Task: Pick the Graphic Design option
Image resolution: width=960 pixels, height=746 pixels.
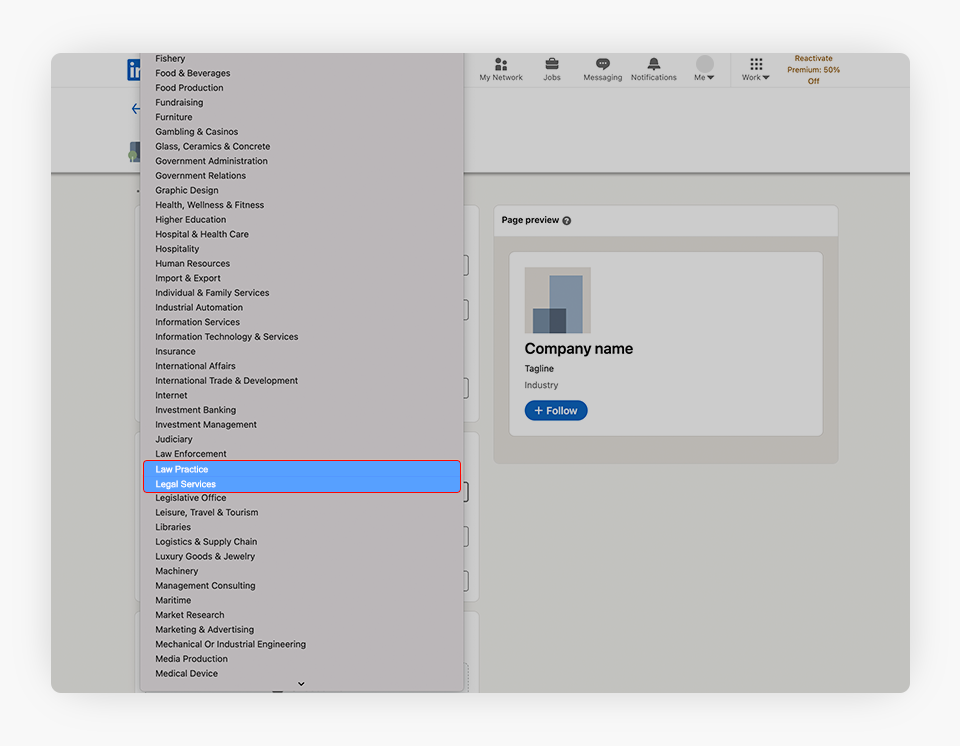Action: 186,190
